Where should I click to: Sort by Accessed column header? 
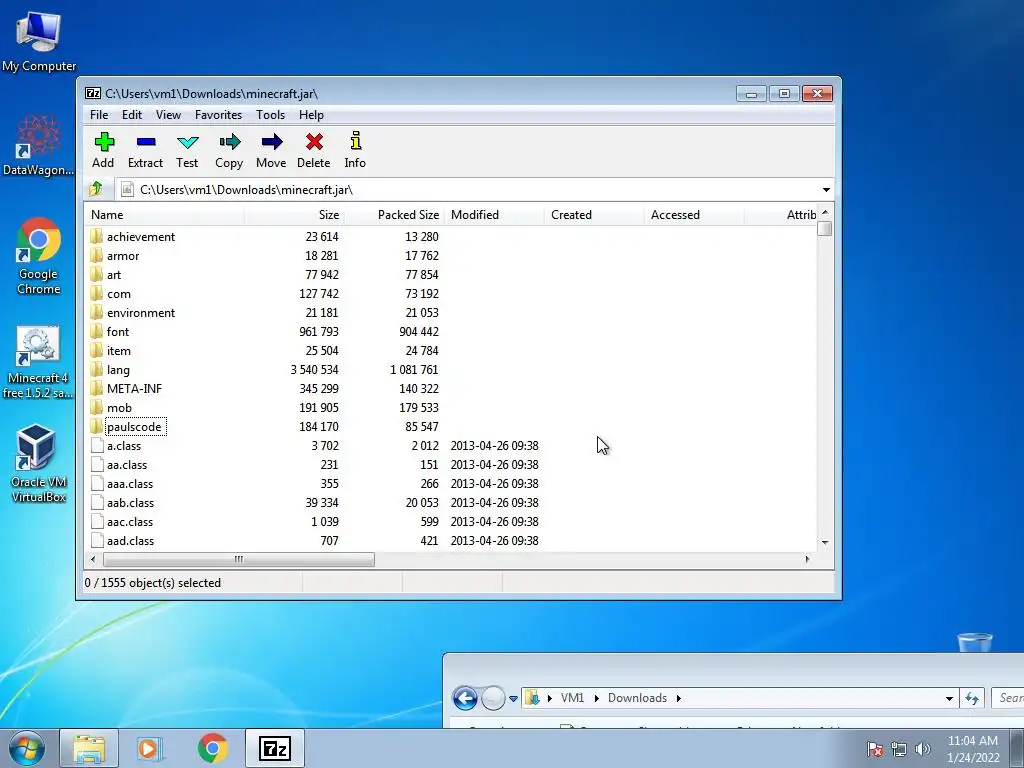point(694,215)
